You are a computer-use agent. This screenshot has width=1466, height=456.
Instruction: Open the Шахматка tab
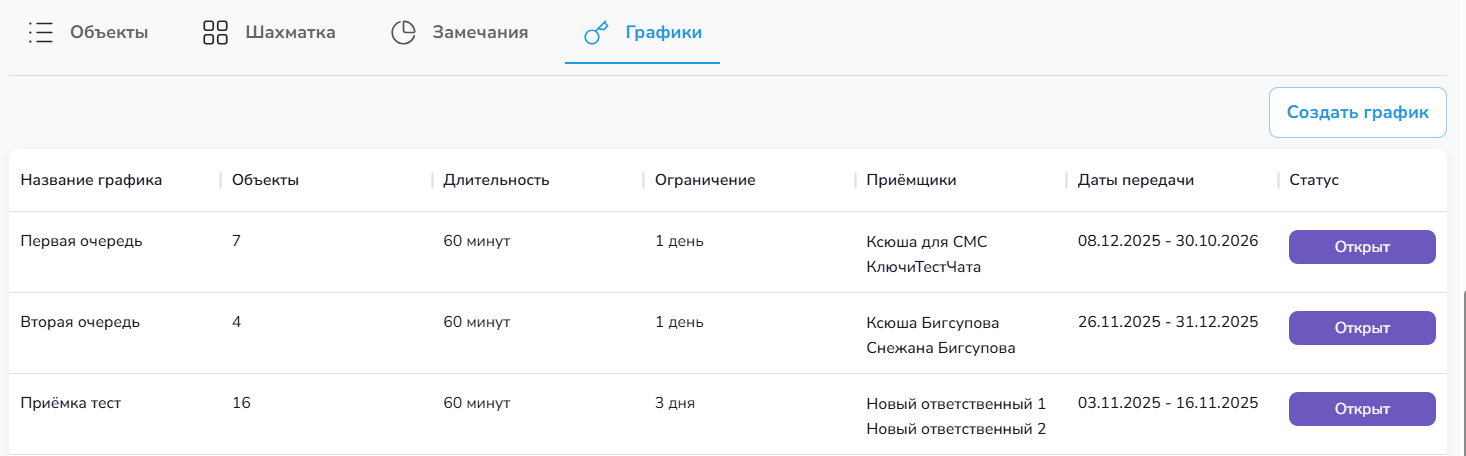(290, 32)
